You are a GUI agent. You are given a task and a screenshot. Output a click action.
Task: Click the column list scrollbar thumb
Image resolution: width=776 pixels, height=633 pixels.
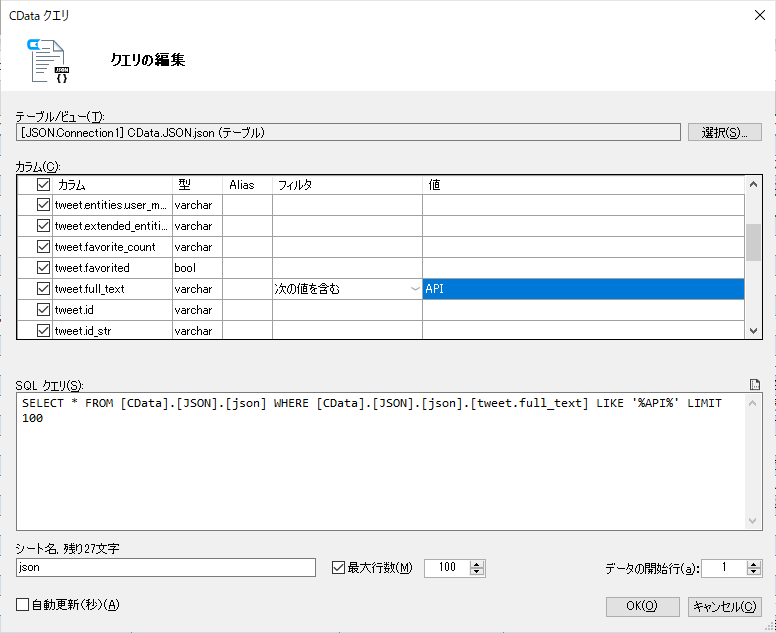753,242
